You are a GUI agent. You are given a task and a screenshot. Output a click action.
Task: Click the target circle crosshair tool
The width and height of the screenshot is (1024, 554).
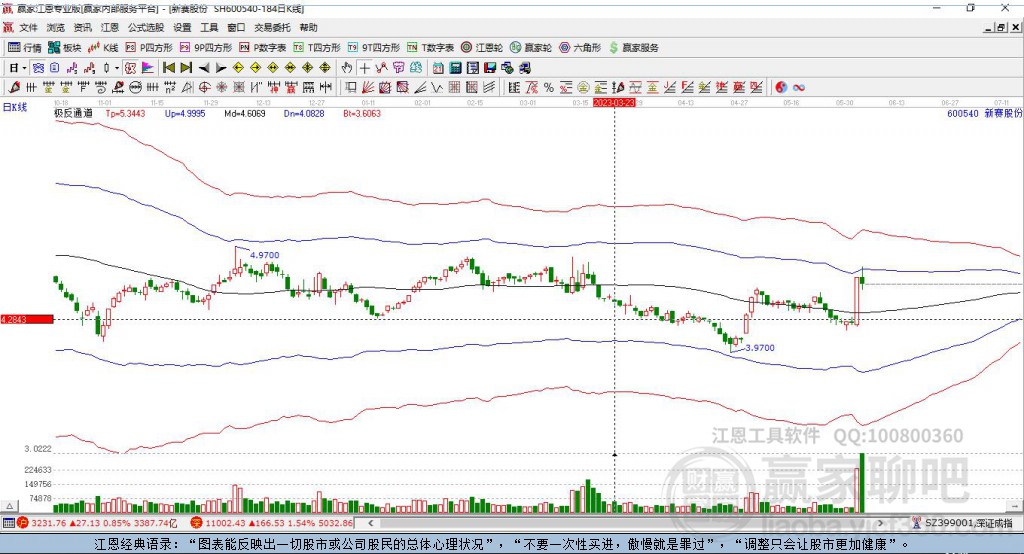click(x=204, y=87)
